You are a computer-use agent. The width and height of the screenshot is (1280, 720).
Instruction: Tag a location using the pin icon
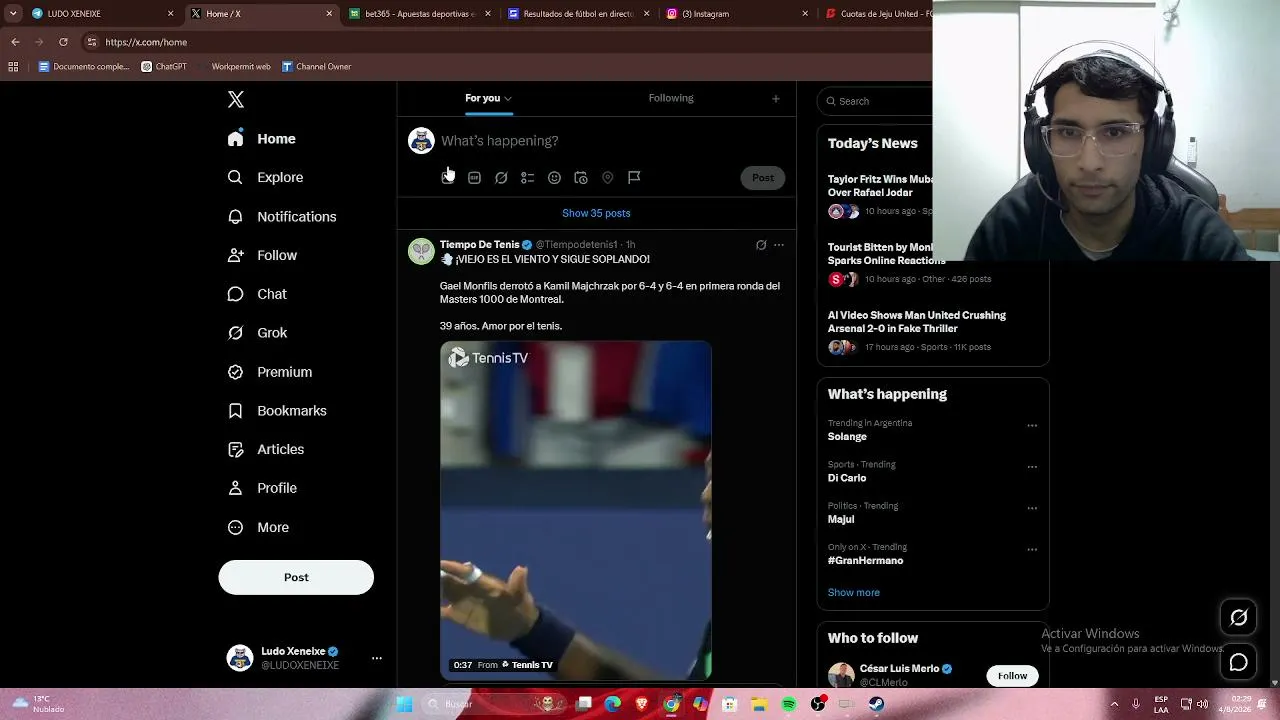[607, 177]
